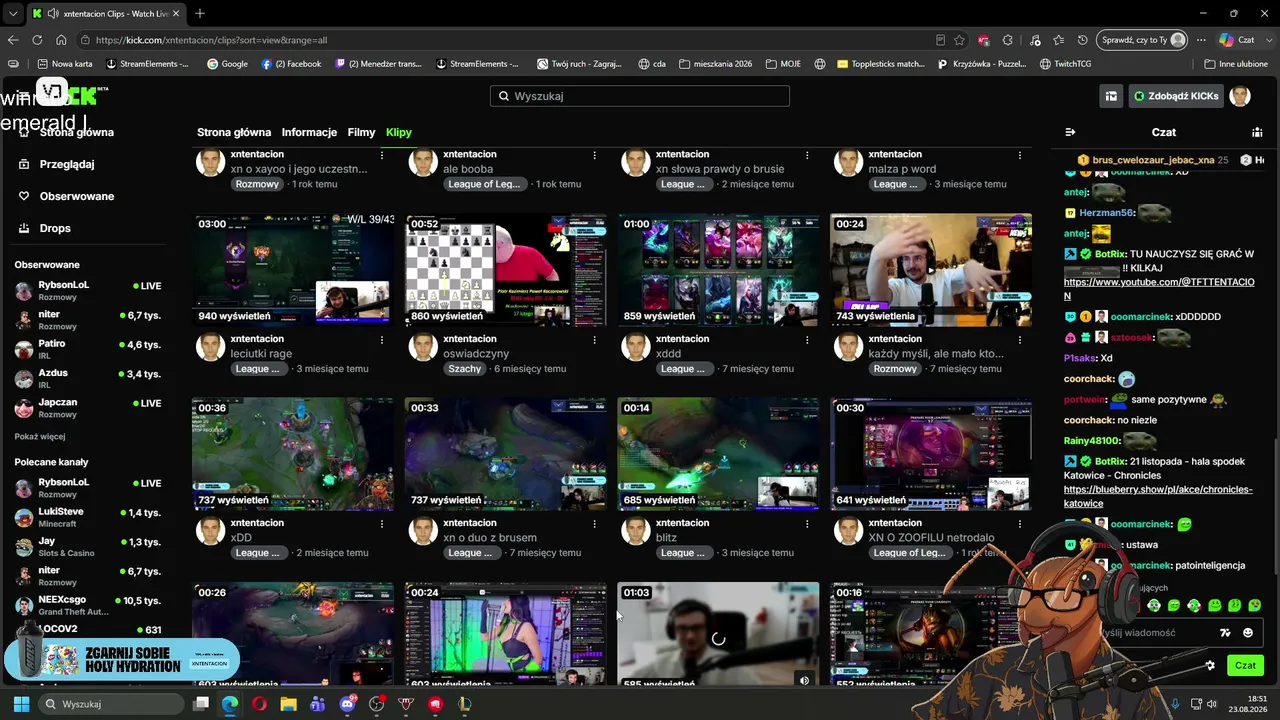
Task: Switch to the 'Filmy' channel tab
Action: (x=361, y=132)
